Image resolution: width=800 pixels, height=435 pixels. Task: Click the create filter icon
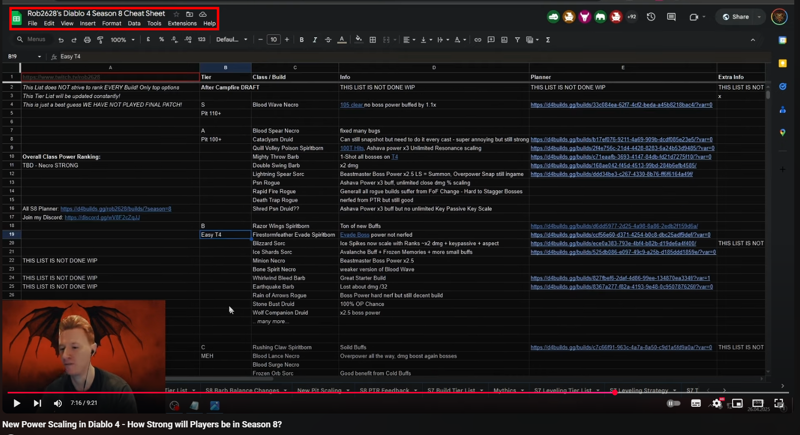(x=517, y=40)
